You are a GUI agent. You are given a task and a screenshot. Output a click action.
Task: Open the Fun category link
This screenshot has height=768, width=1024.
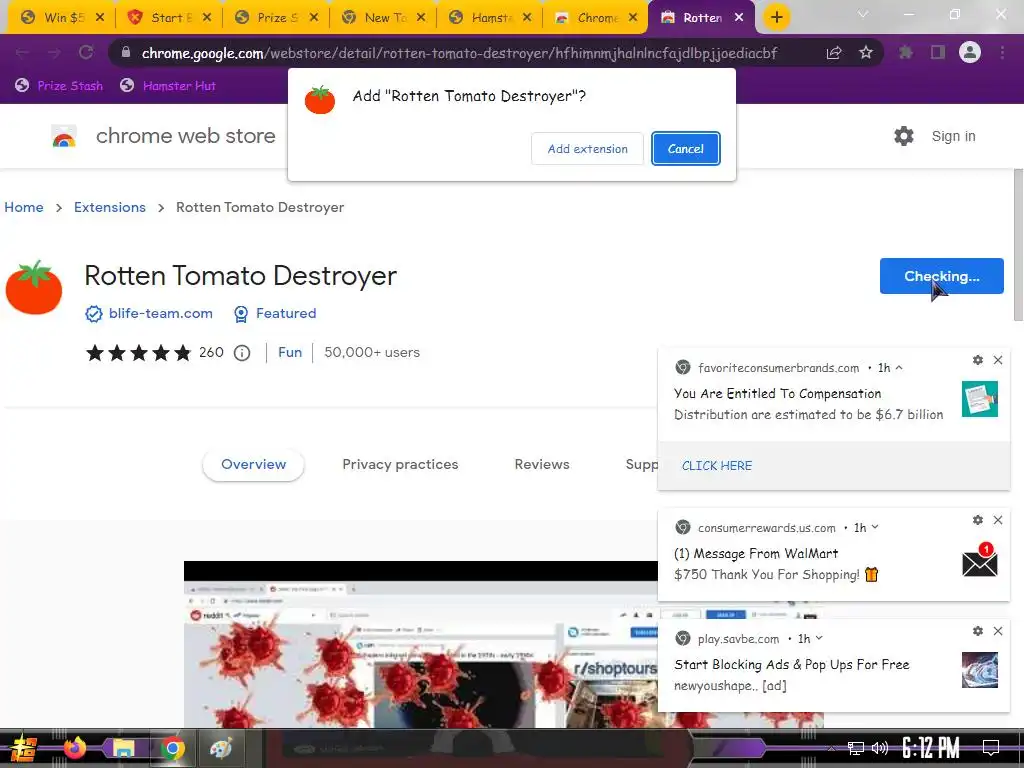tap(290, 353)
